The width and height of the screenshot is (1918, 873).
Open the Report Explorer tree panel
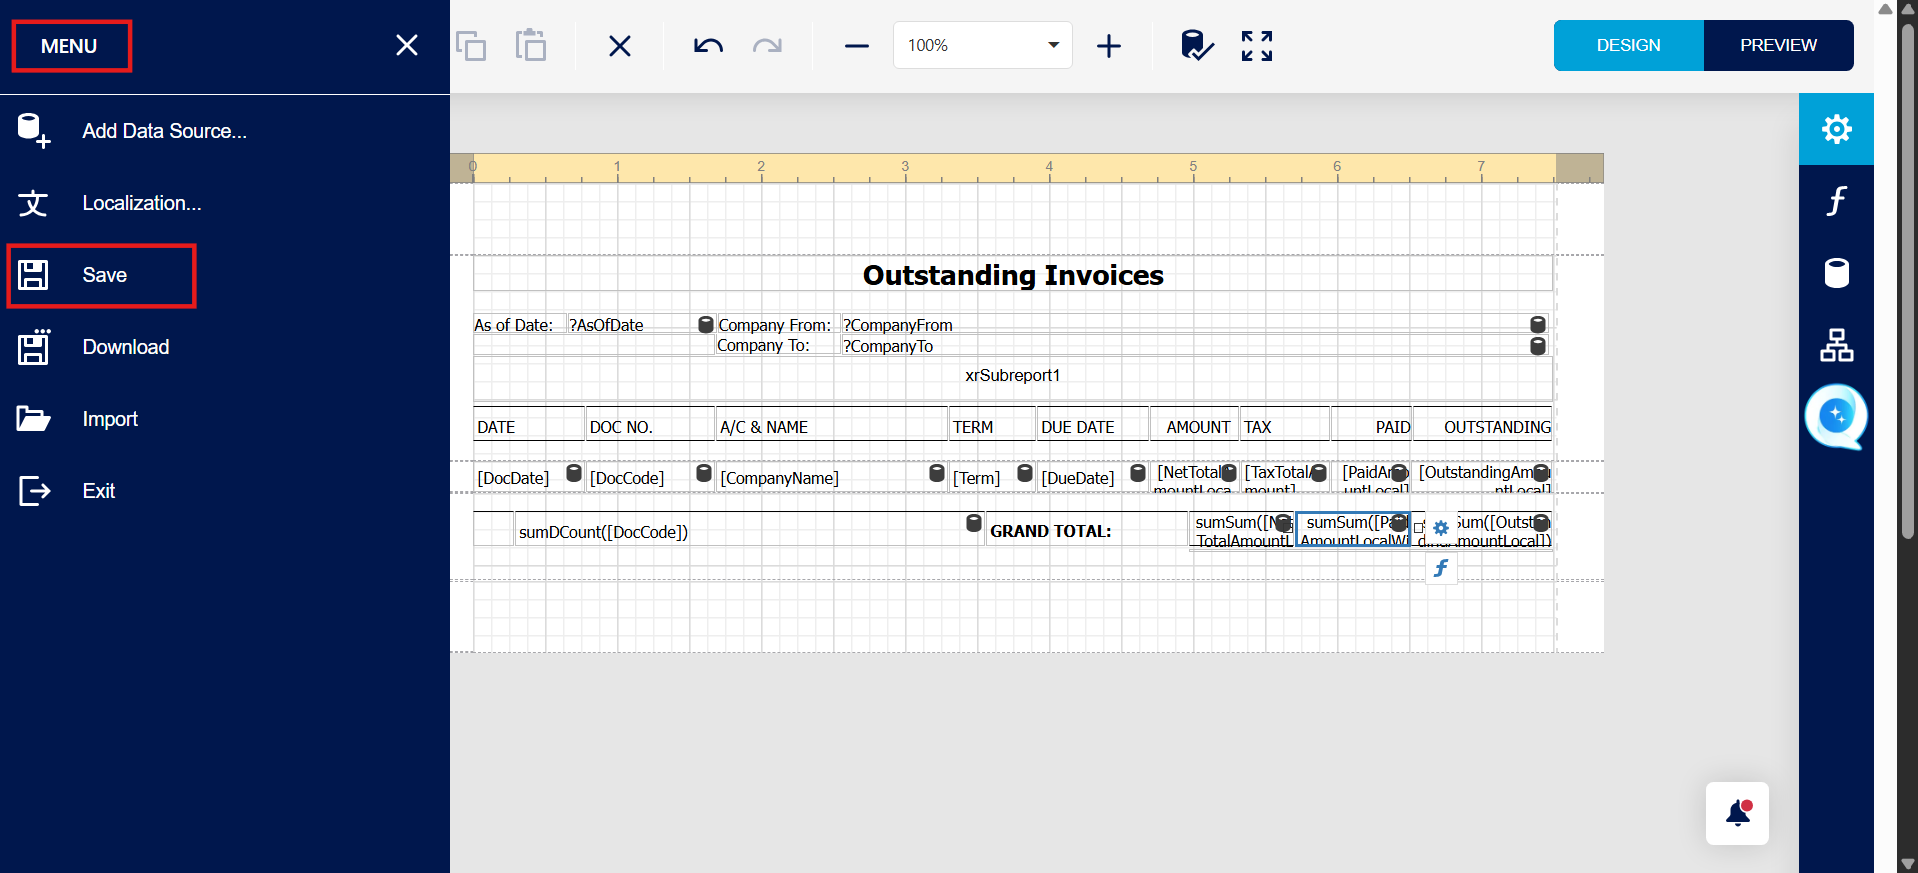[x=1836, y=345]
